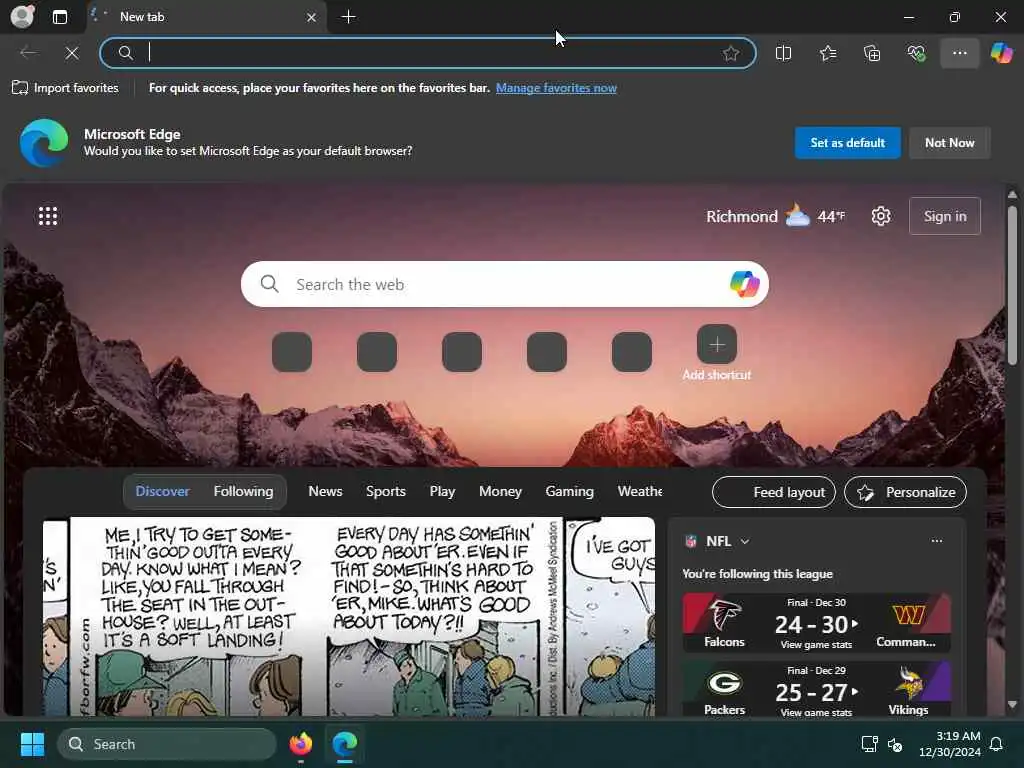Viewport: 1024px width, 768px height.
Task: Click the network display tray icon
Action: click(x=869, y=744)
